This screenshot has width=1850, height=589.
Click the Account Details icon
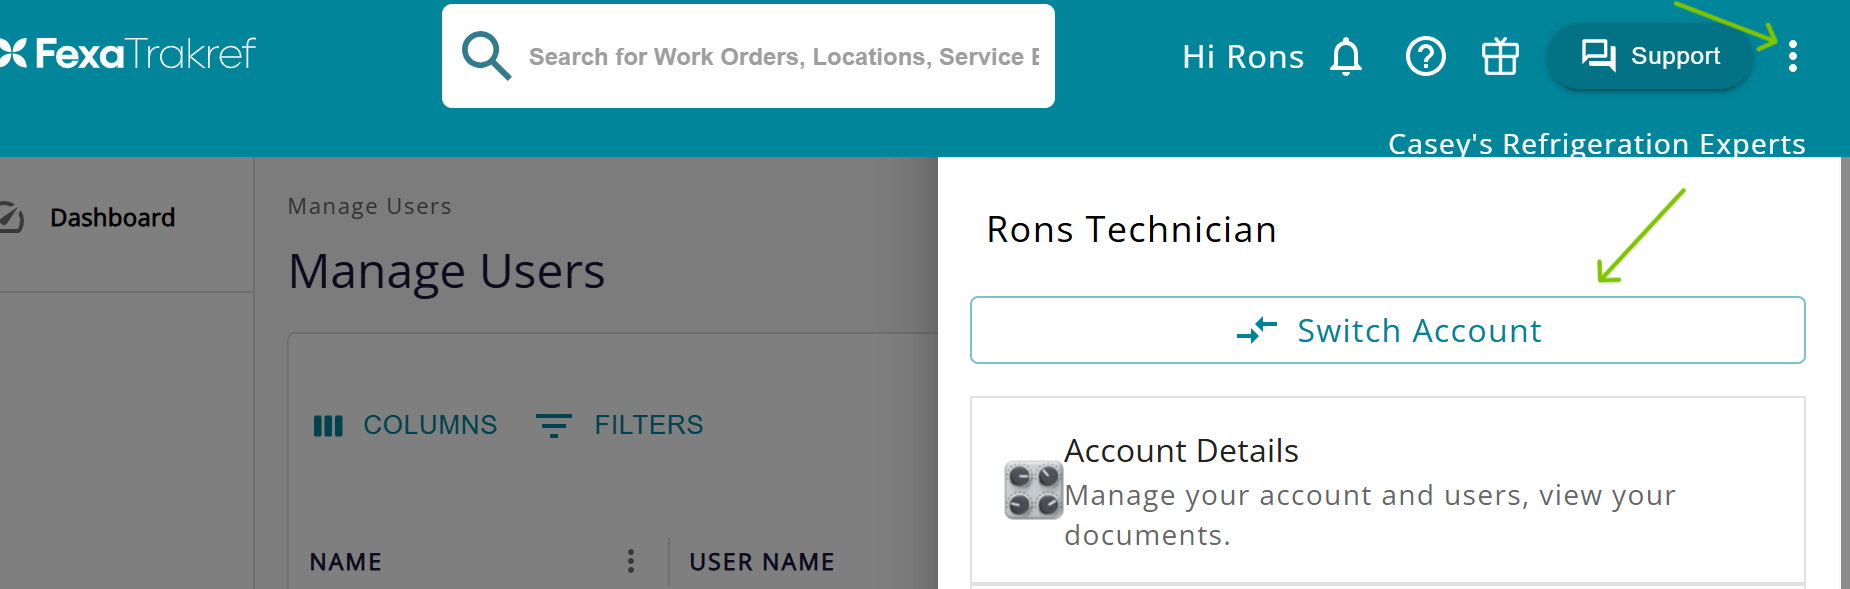point(1033,490)
